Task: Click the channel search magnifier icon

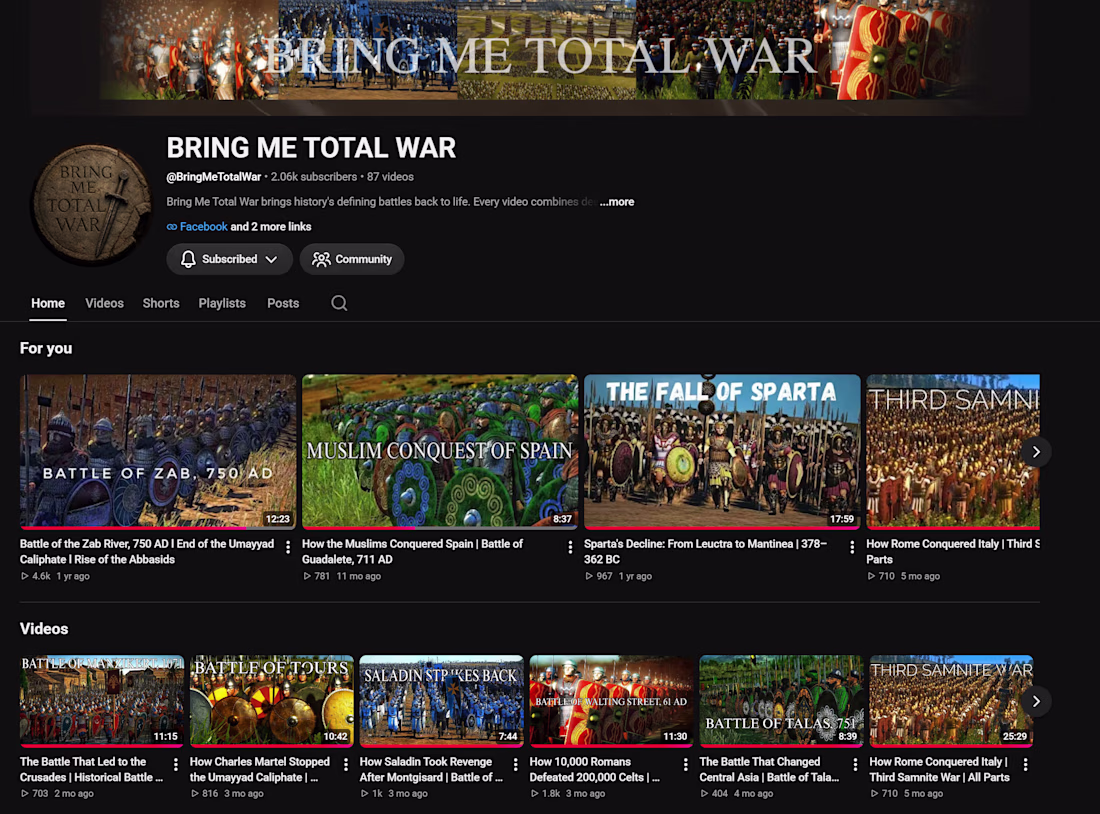Action: pos(339,303)
